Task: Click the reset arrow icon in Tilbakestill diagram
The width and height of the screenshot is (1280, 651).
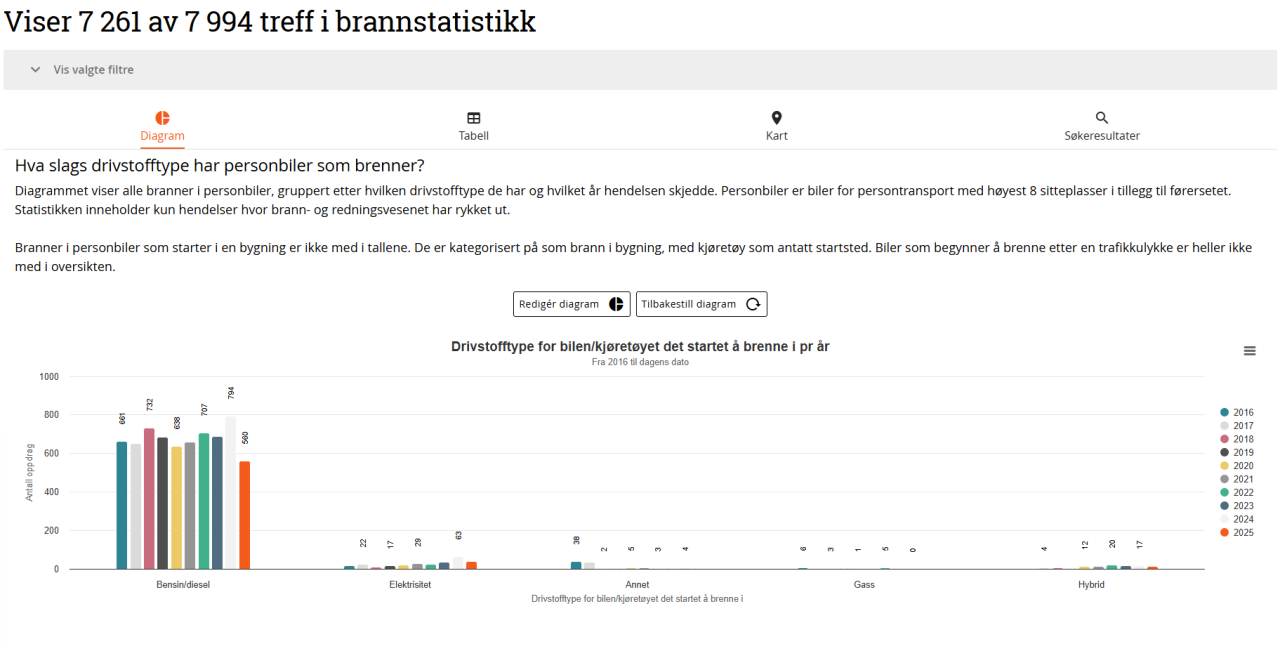Action: pyautogui.click(x=753, y=304)
